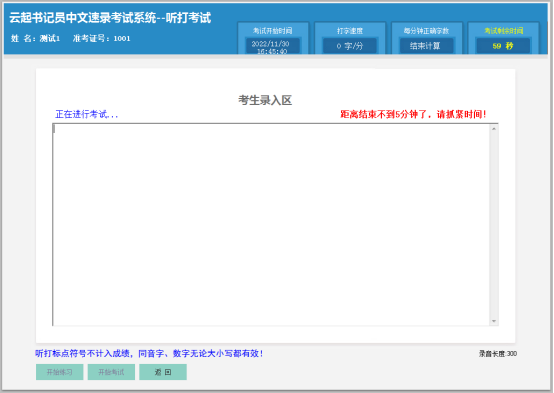The width and height of the screenshot is (554, 393).
Task: Click the text area scrollbar up arrow
Action: click(x=494, y=129)
